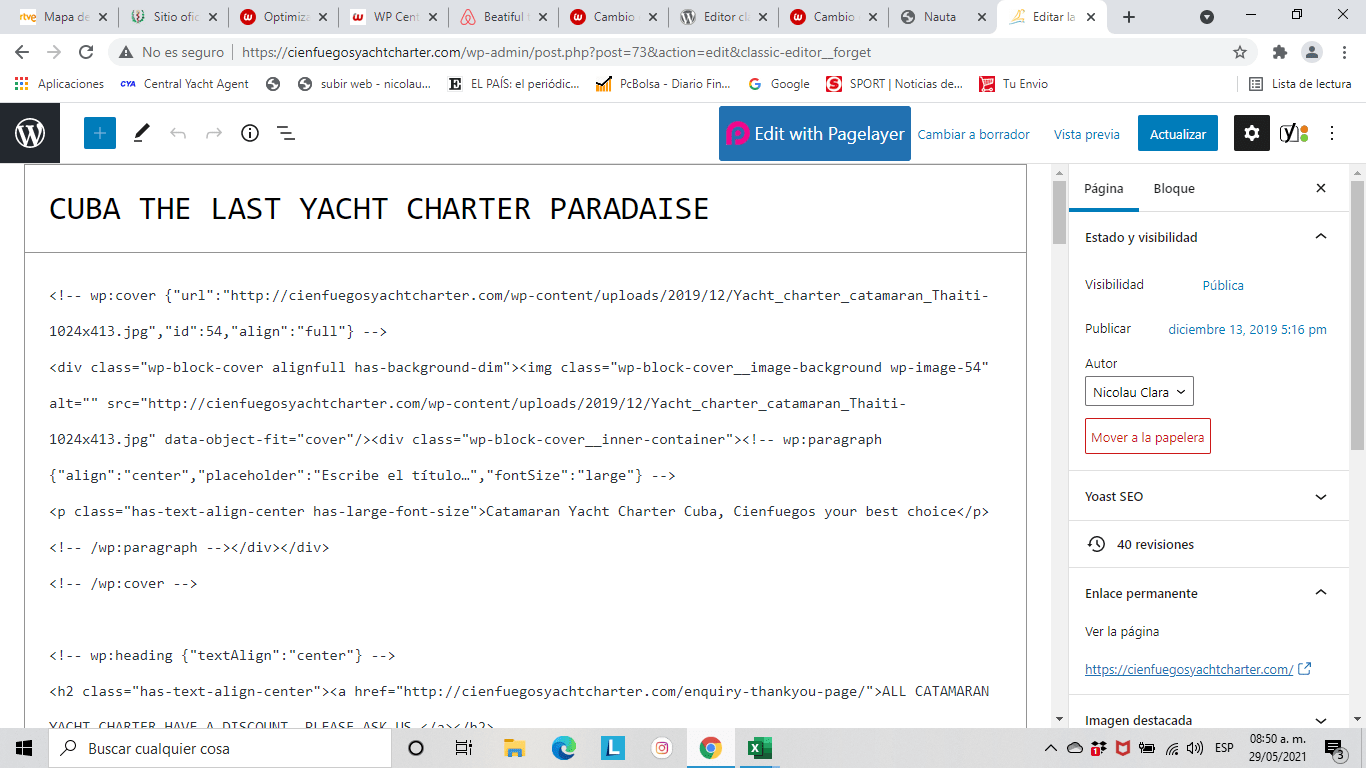This screenshot has width=1366, height=768.
Task: Open the Aplicaciones bookmarks shortcut
Action: coord(59,84)
